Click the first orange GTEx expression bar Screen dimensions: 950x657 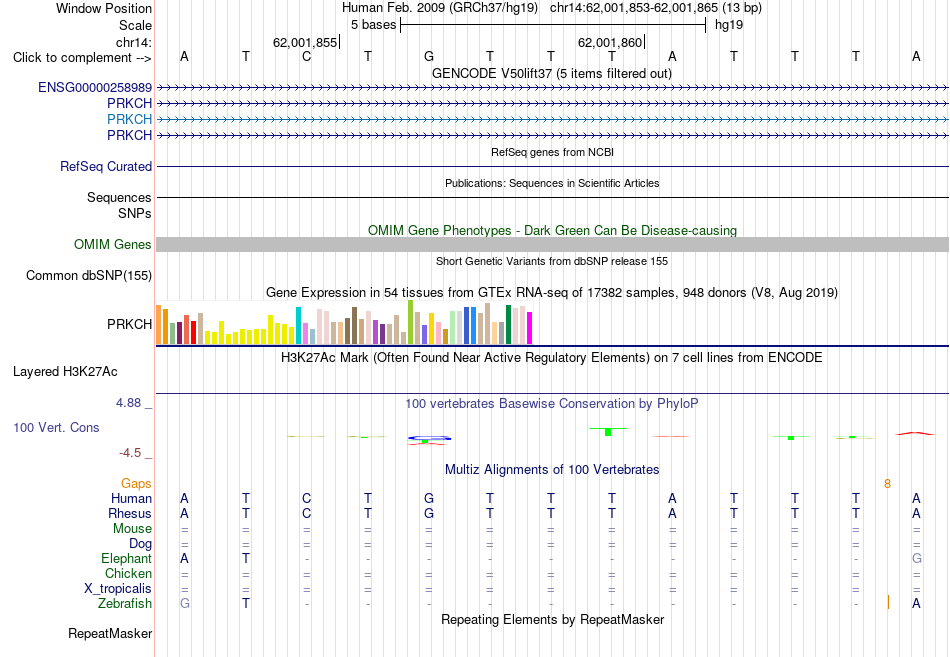(x=159, y=324)
